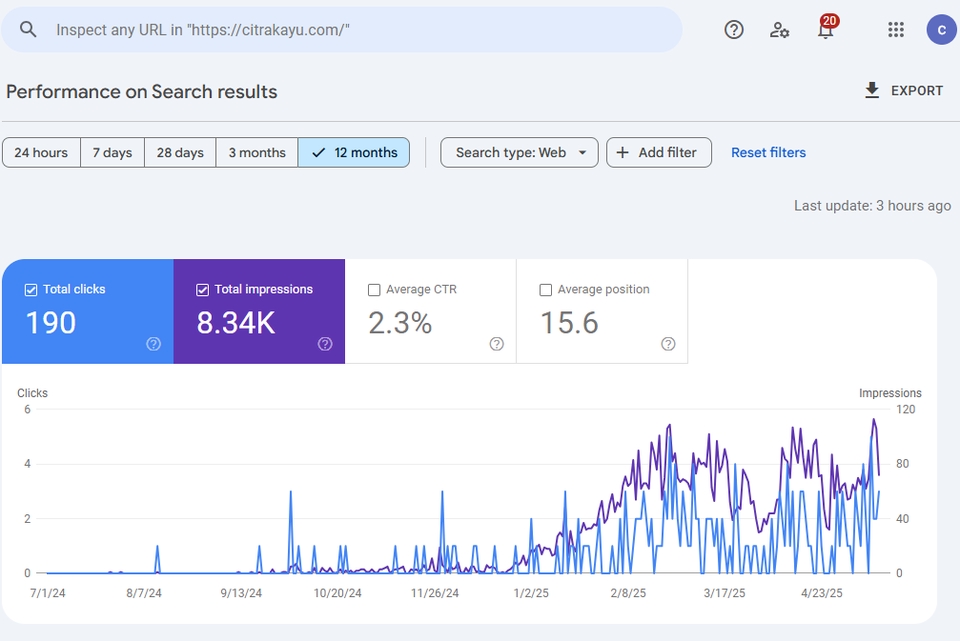The width and height of the screenshot is (960, 641).
Task: Click the Average CTR help icon
Action: (497, 344)
